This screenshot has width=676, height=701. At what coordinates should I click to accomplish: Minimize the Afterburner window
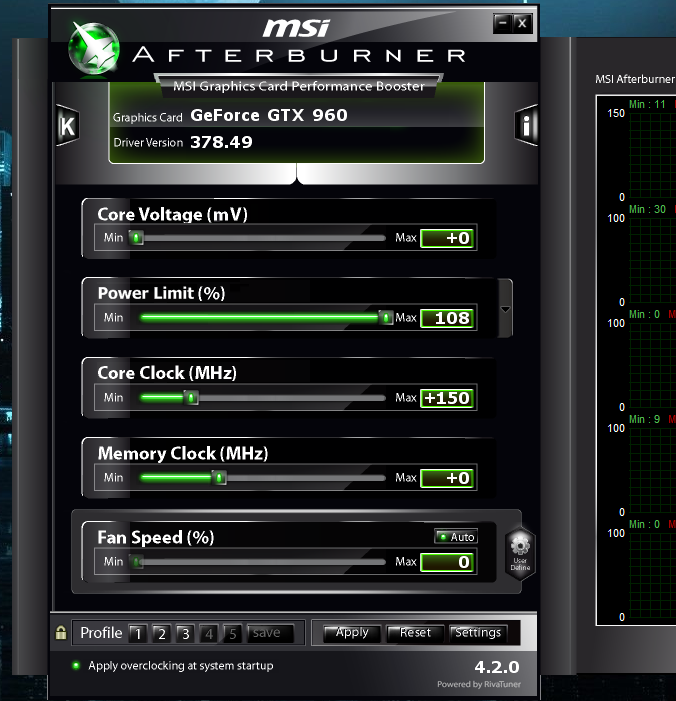pos(503,23)
